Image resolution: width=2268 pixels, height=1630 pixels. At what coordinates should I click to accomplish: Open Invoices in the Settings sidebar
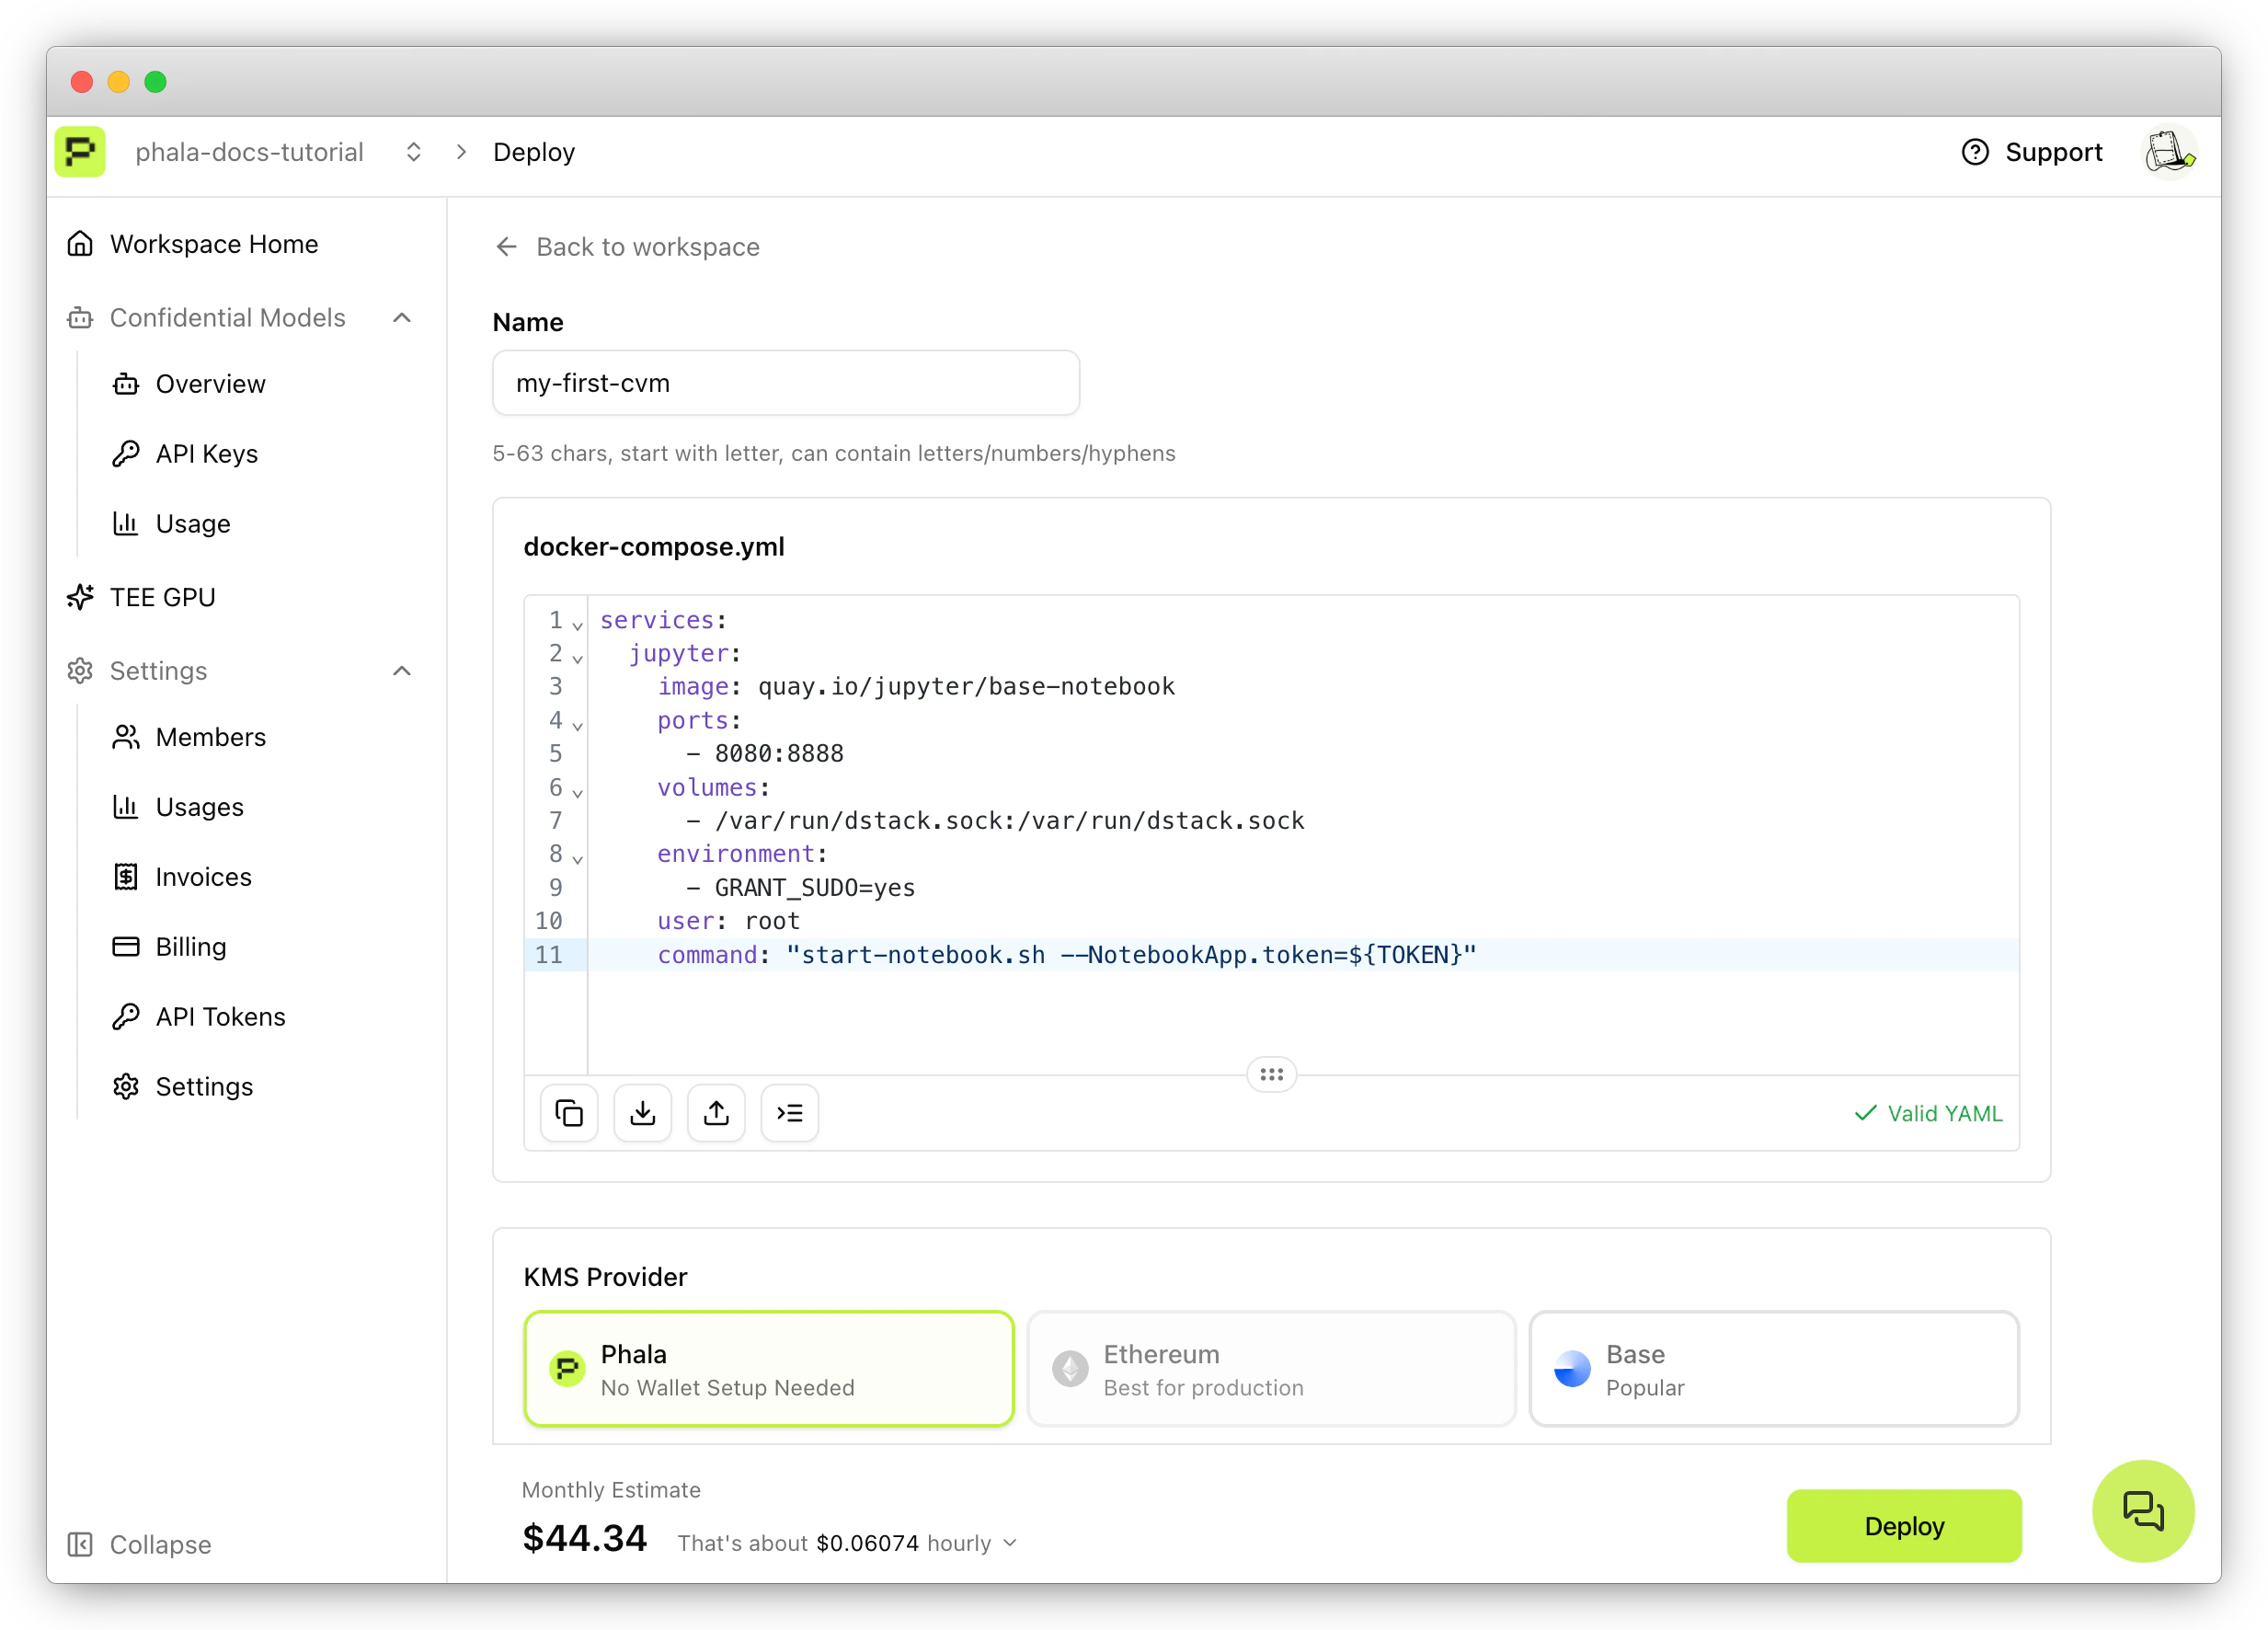[203, 876]
